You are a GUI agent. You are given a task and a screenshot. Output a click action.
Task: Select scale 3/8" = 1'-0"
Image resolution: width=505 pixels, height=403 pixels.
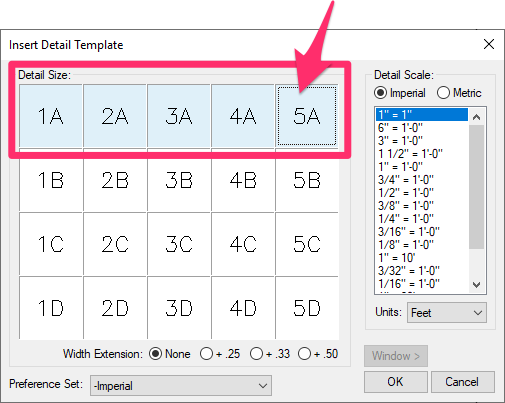(422, 205)
